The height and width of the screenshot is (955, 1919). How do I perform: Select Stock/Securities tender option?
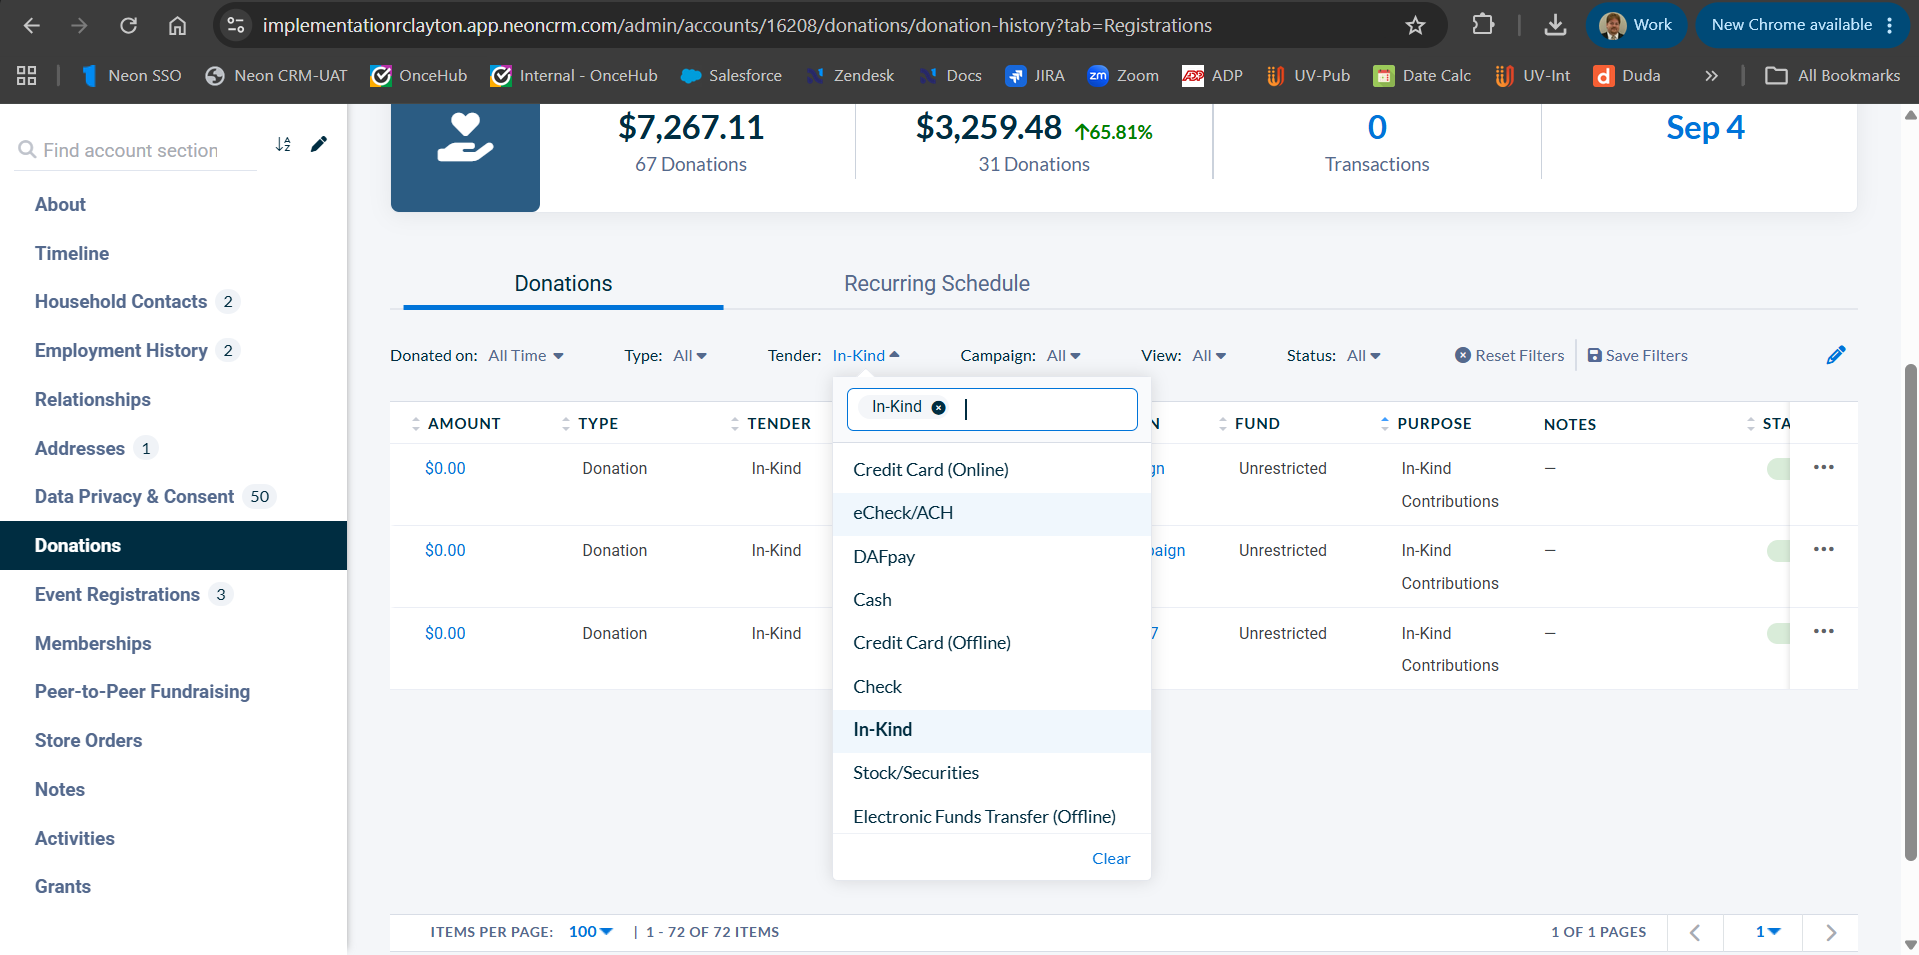coord(992,773)
